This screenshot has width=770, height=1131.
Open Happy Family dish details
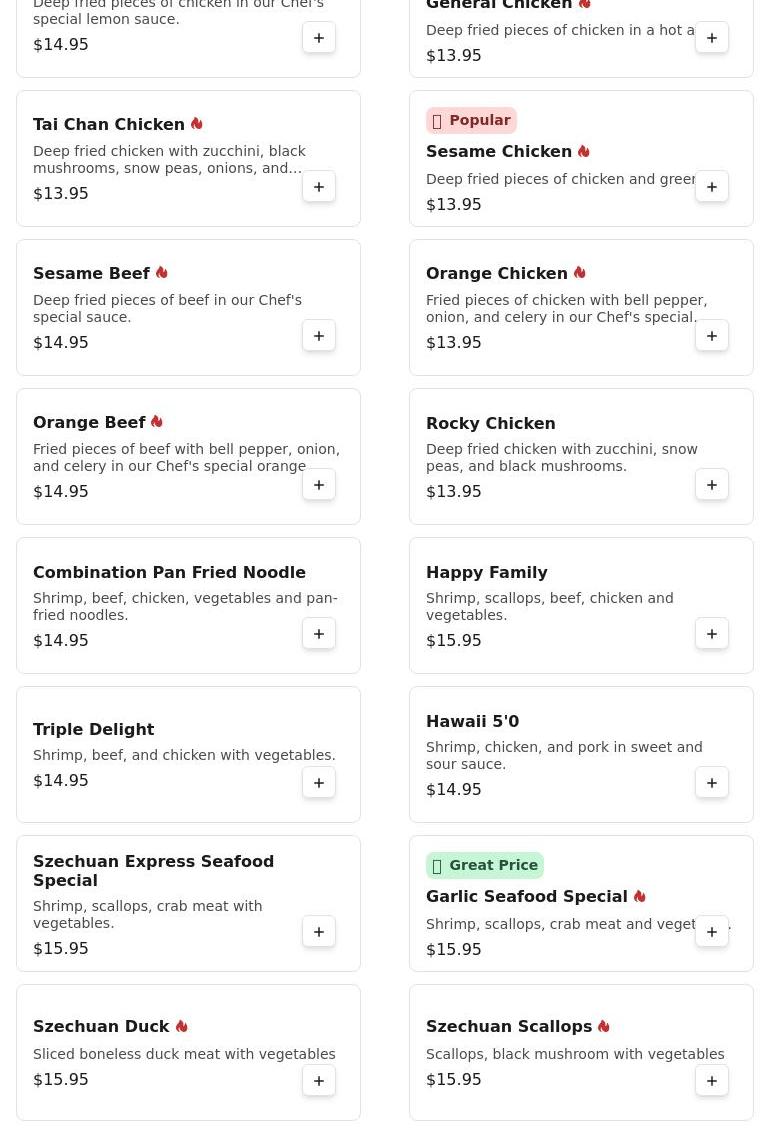(486, 573)
